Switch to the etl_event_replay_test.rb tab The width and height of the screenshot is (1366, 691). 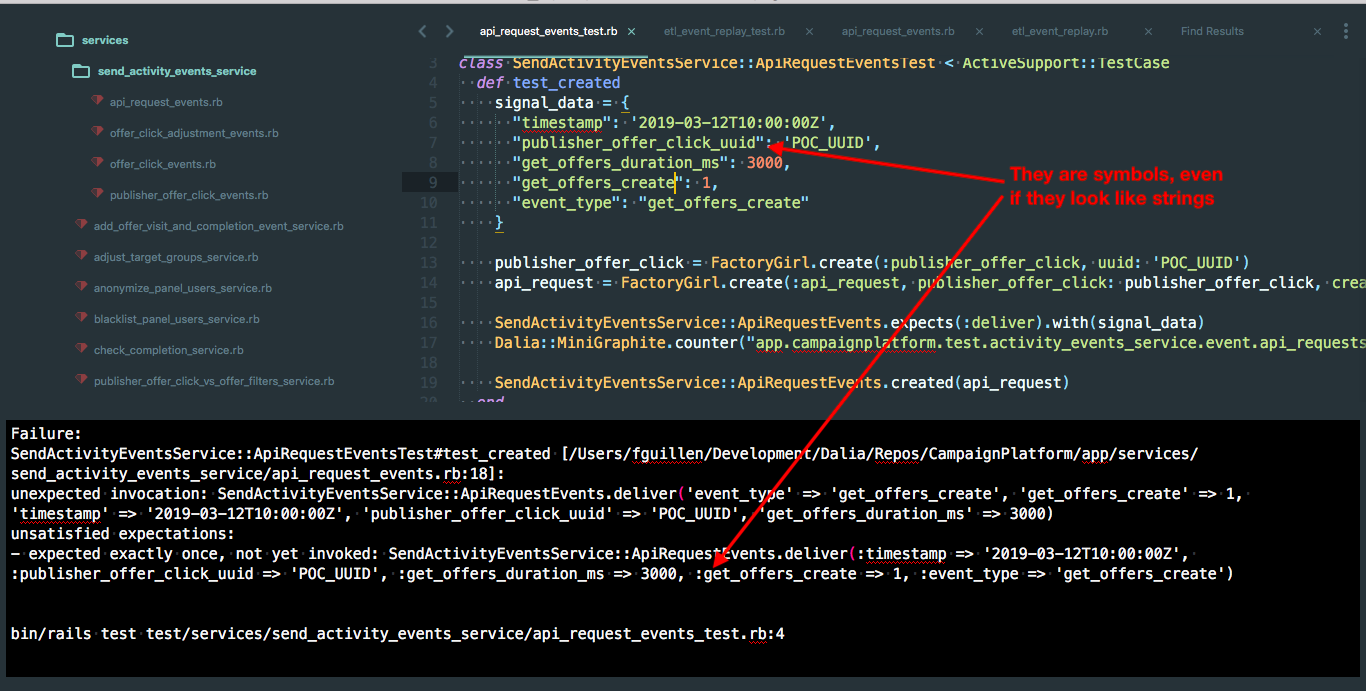click(724, 31)
